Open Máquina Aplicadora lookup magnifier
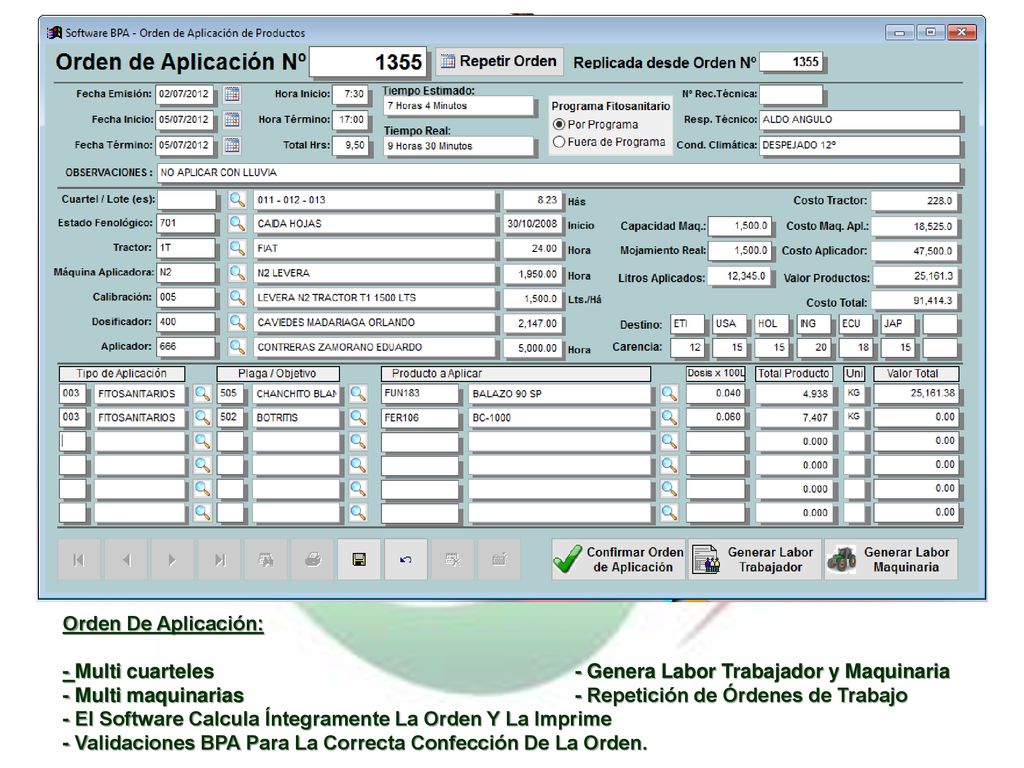The image size is (1024, 768). tap(237, 273)
